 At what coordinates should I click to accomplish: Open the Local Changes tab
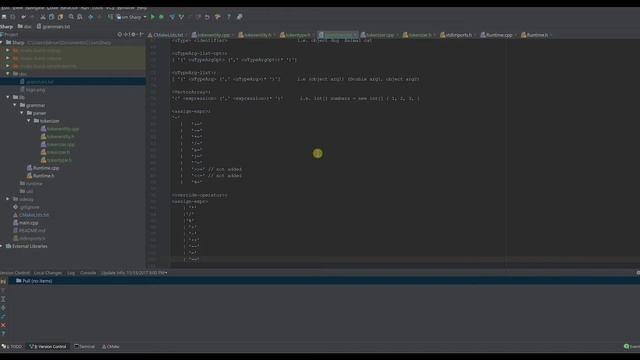(48, 273)
